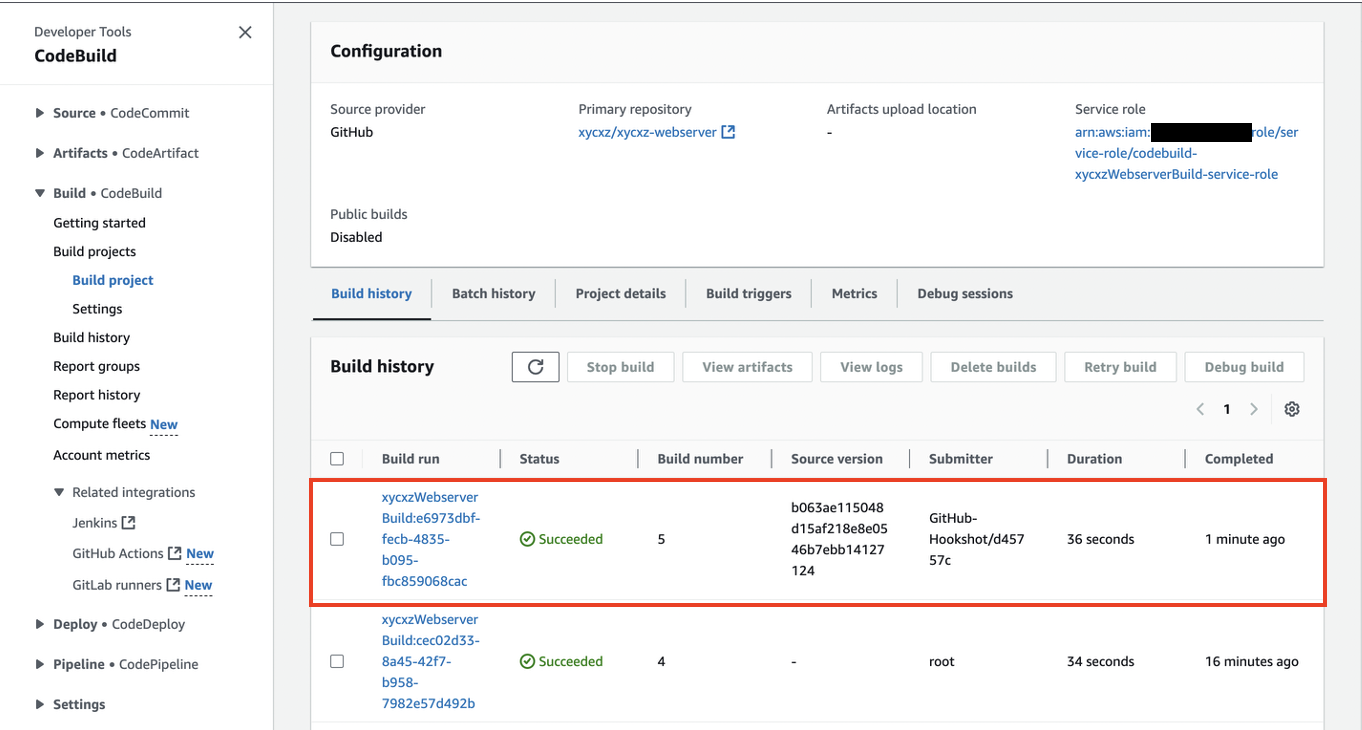Refresh the build history list
This screenshot has width=1362, height=730.
pyautogui.click(x=535, y=366)
